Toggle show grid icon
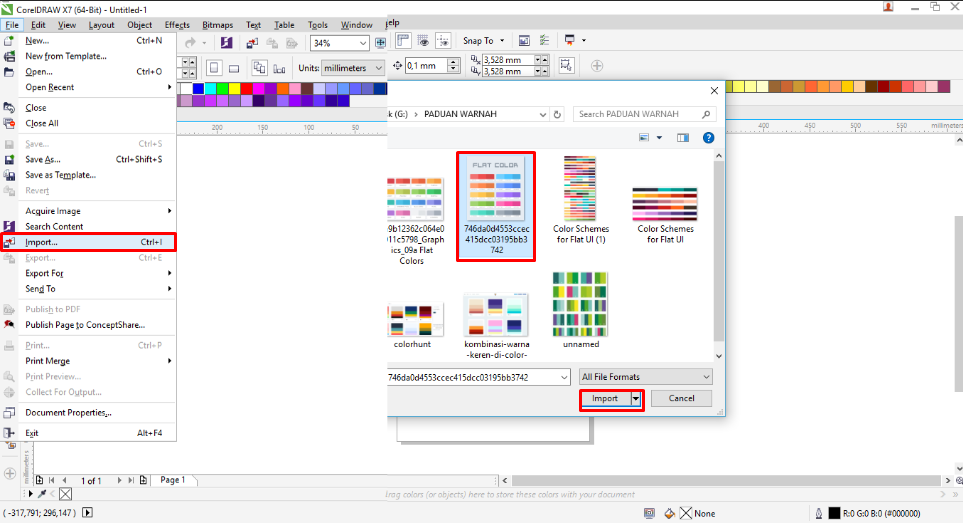The height and width of the screenshot is (523, 963). [423, 41]
